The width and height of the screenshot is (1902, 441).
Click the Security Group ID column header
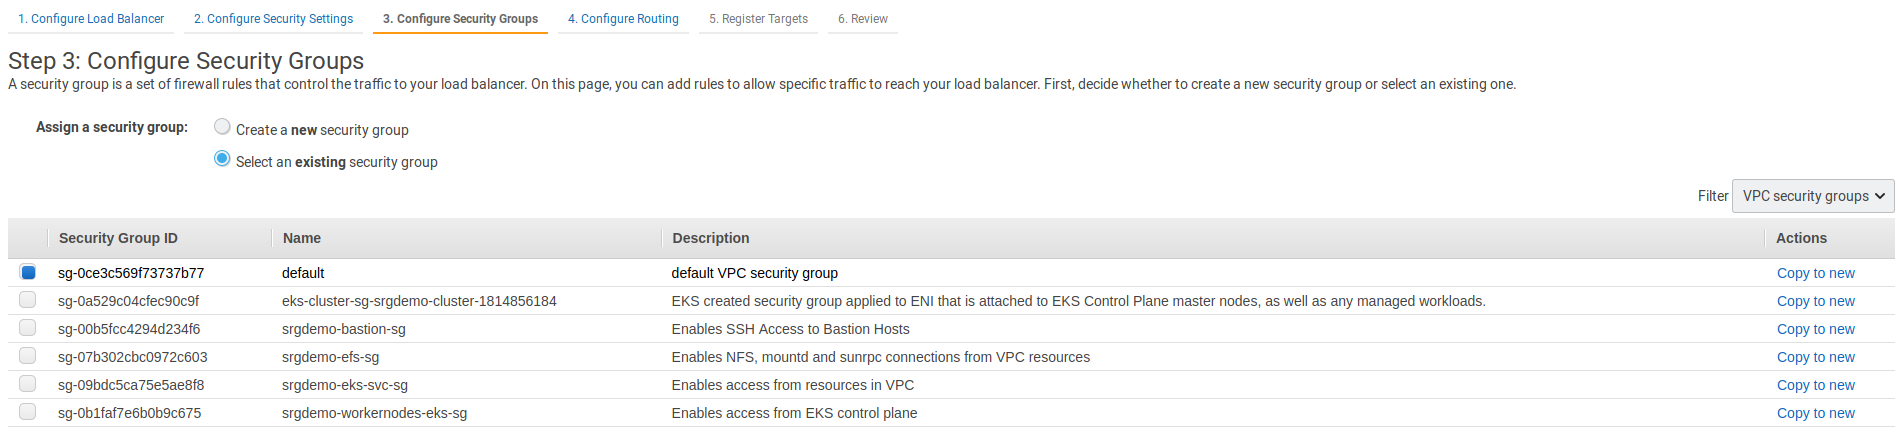tap(118, 238)
